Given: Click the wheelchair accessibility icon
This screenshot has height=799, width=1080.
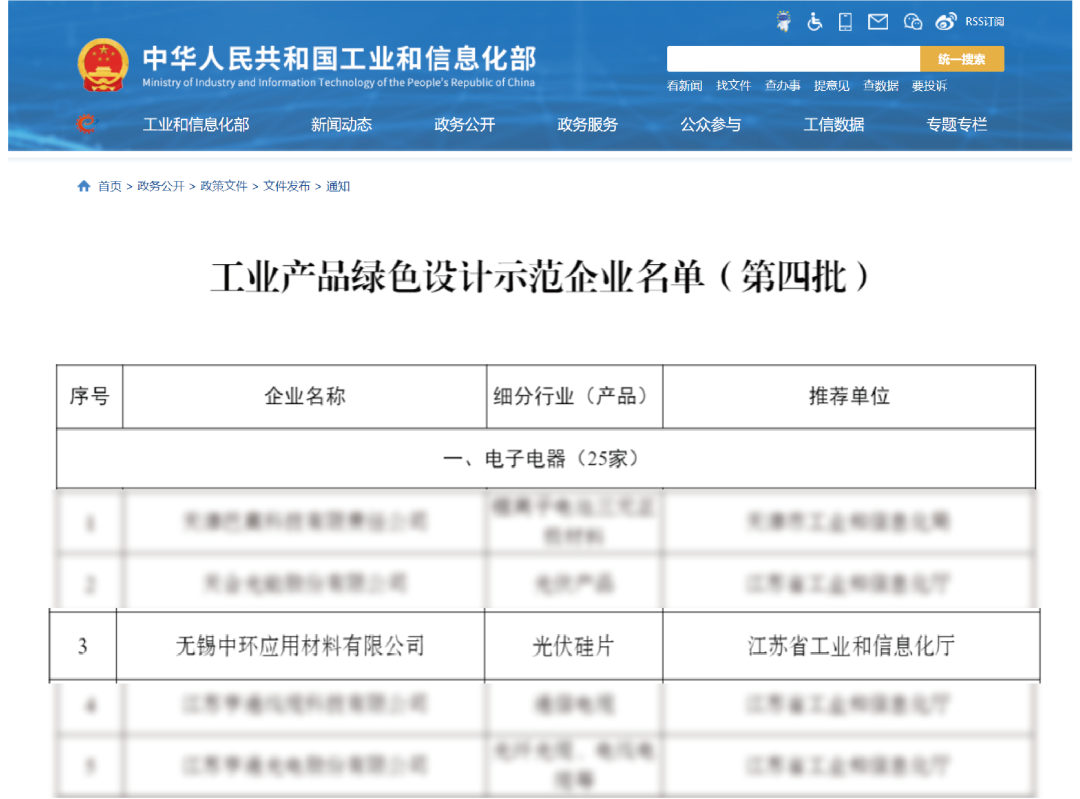Looking at the screenshot, I should coord(815,21).
